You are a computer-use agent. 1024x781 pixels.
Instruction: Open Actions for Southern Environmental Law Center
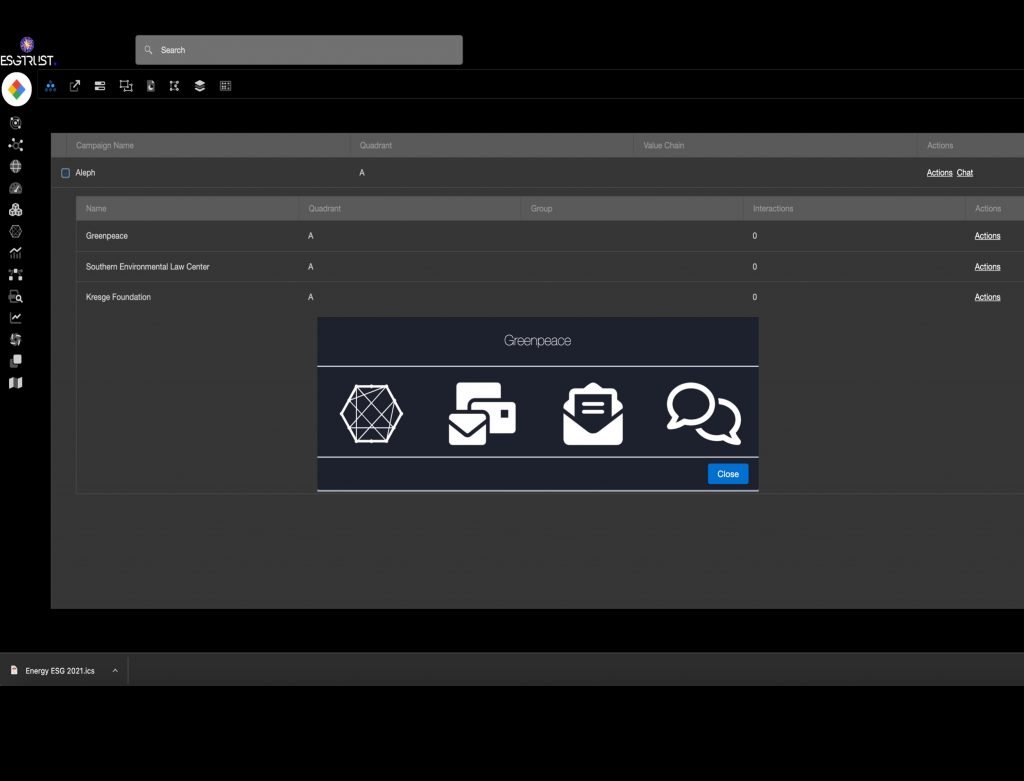[987, 266]
